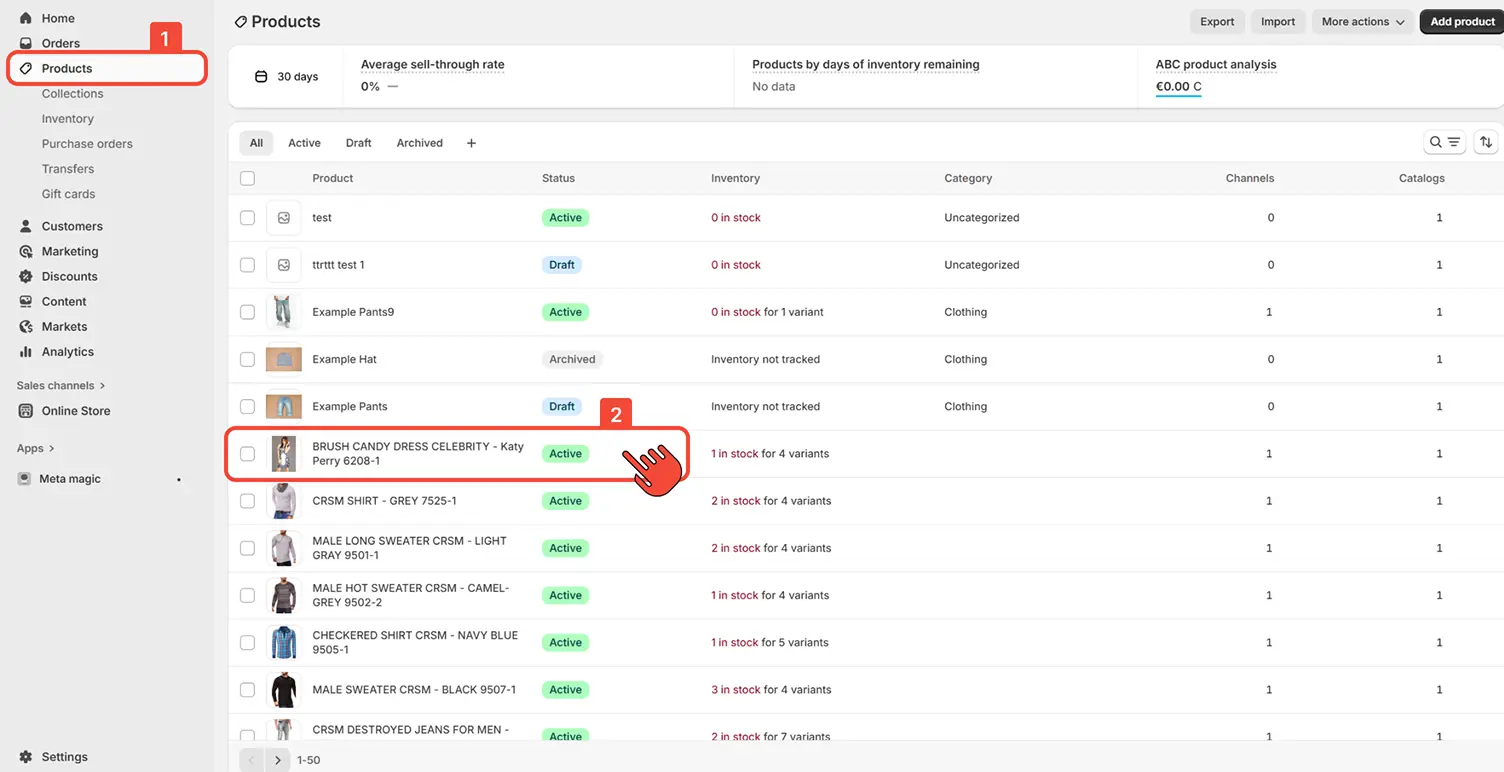Select the CRSM SHIRT - GREY checkbox
Image resolution: width=1504 pixels, height=772 pixels.
click(247, 501)
